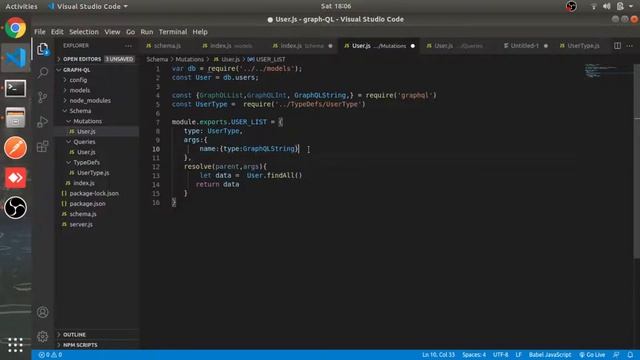
Task: Open the Help menu
Action: coord(200,32)
